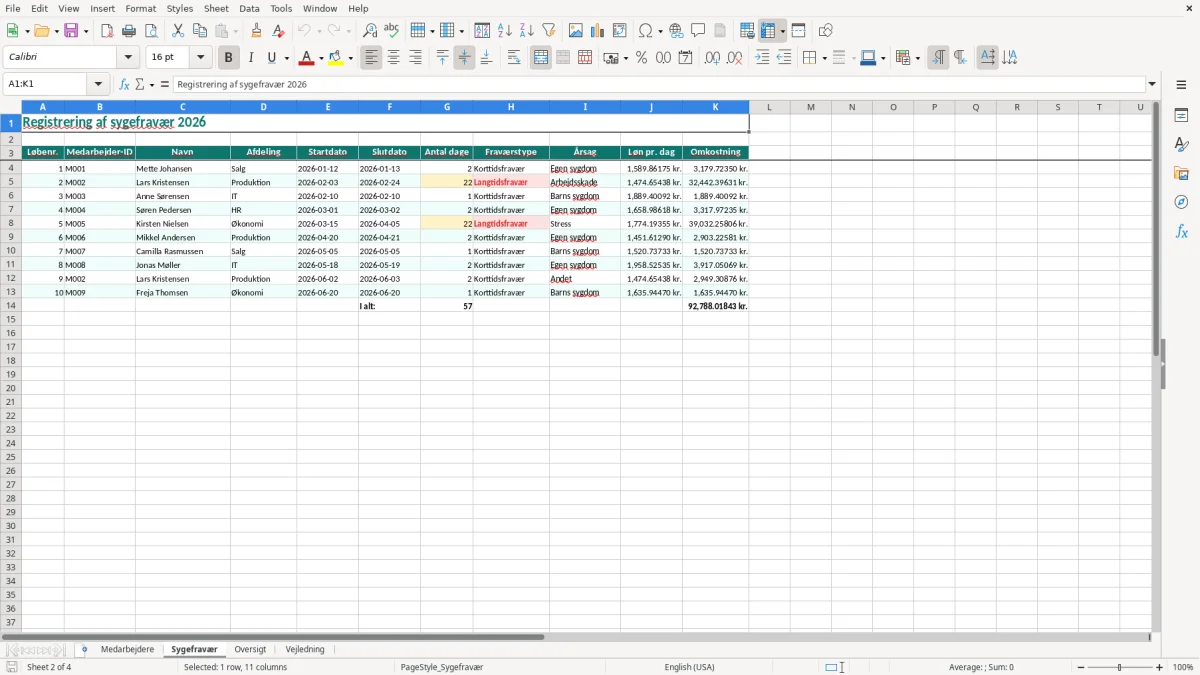The height and width of the screenshot is (675, 1200).
Task: Open the Styles menu
Action: click(180, 8)
